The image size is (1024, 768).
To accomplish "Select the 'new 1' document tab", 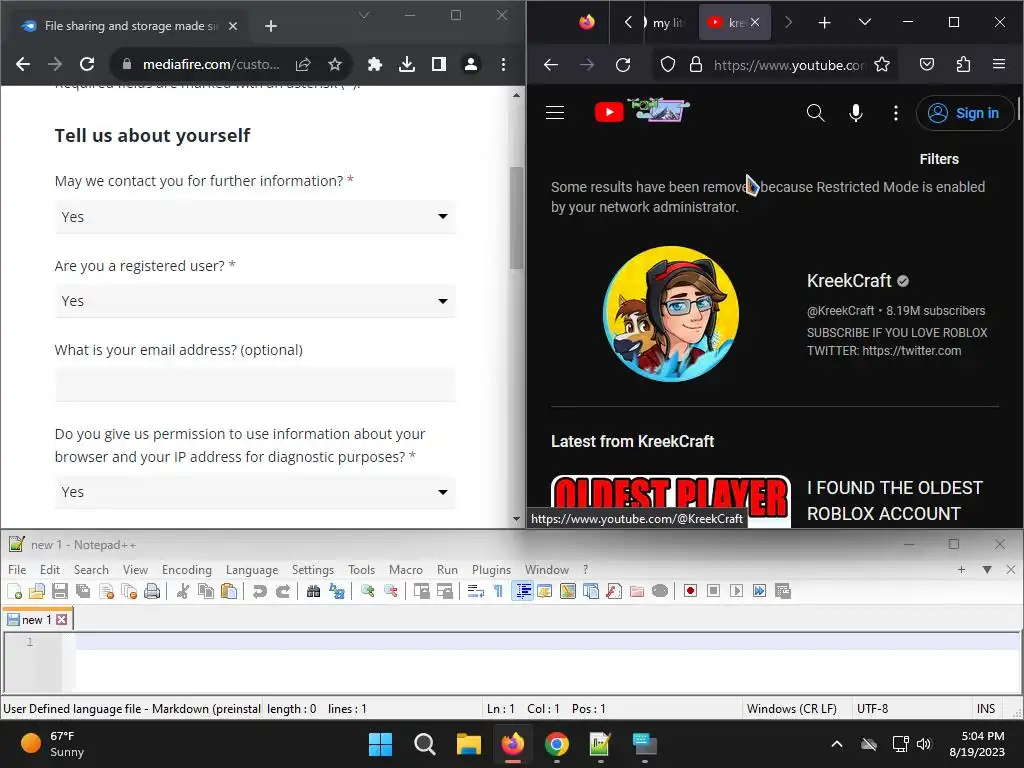I will (37, 620).
